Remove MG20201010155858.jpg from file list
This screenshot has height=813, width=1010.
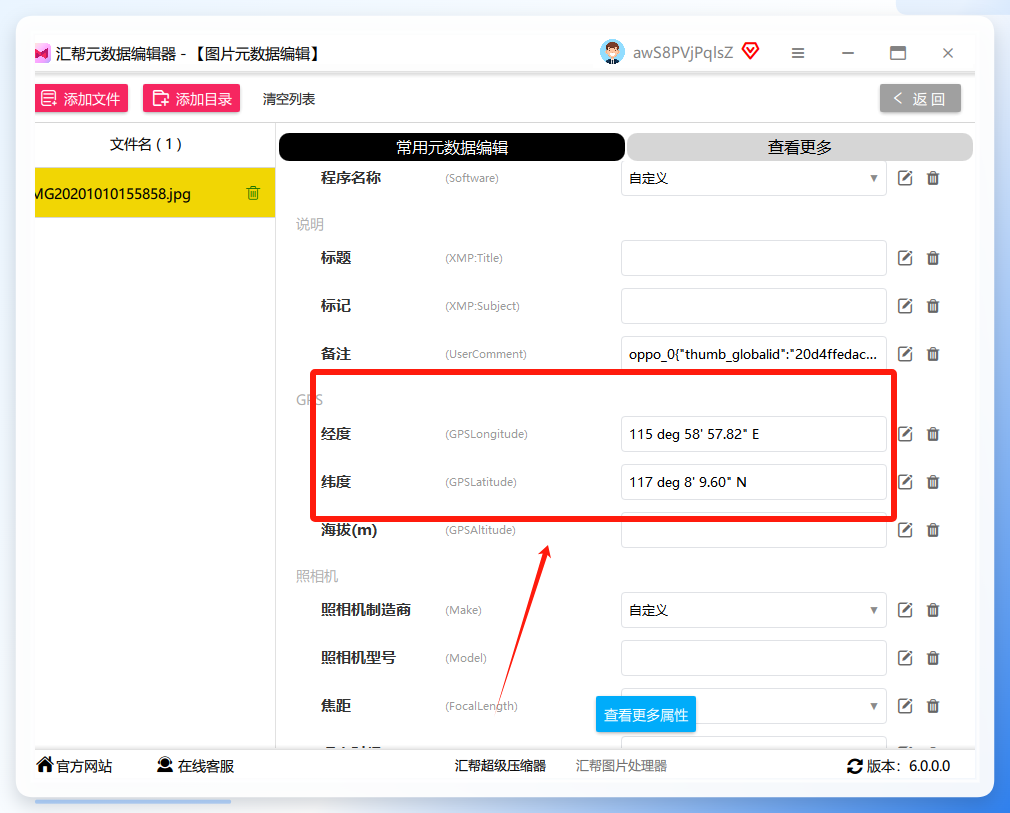pos(253,193)
